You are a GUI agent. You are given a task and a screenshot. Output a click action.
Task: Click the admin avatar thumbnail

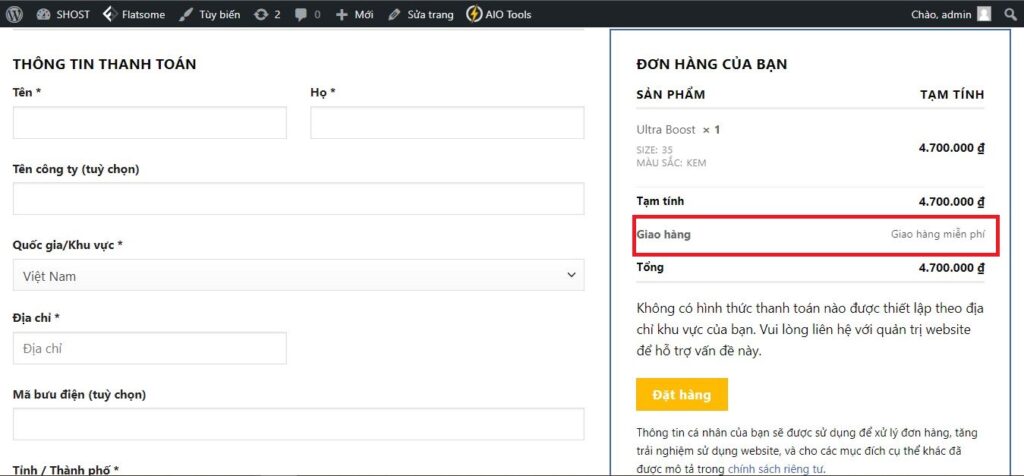(x=985, y=15)
